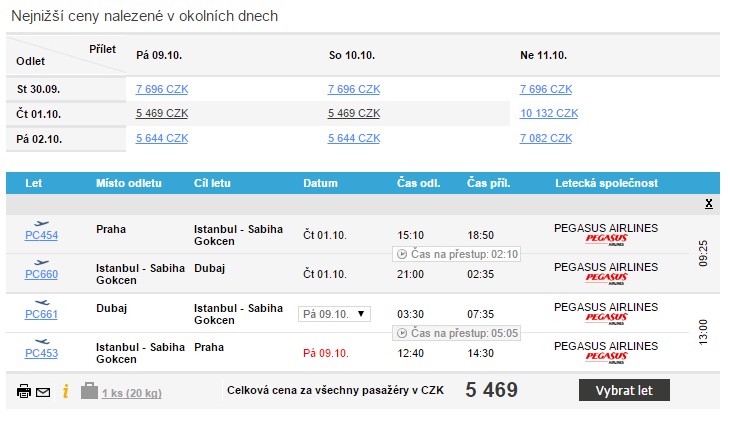Click the Pegasus logo in PC454 row
Viewport: 730px width, 421px height.
point(606,240)
